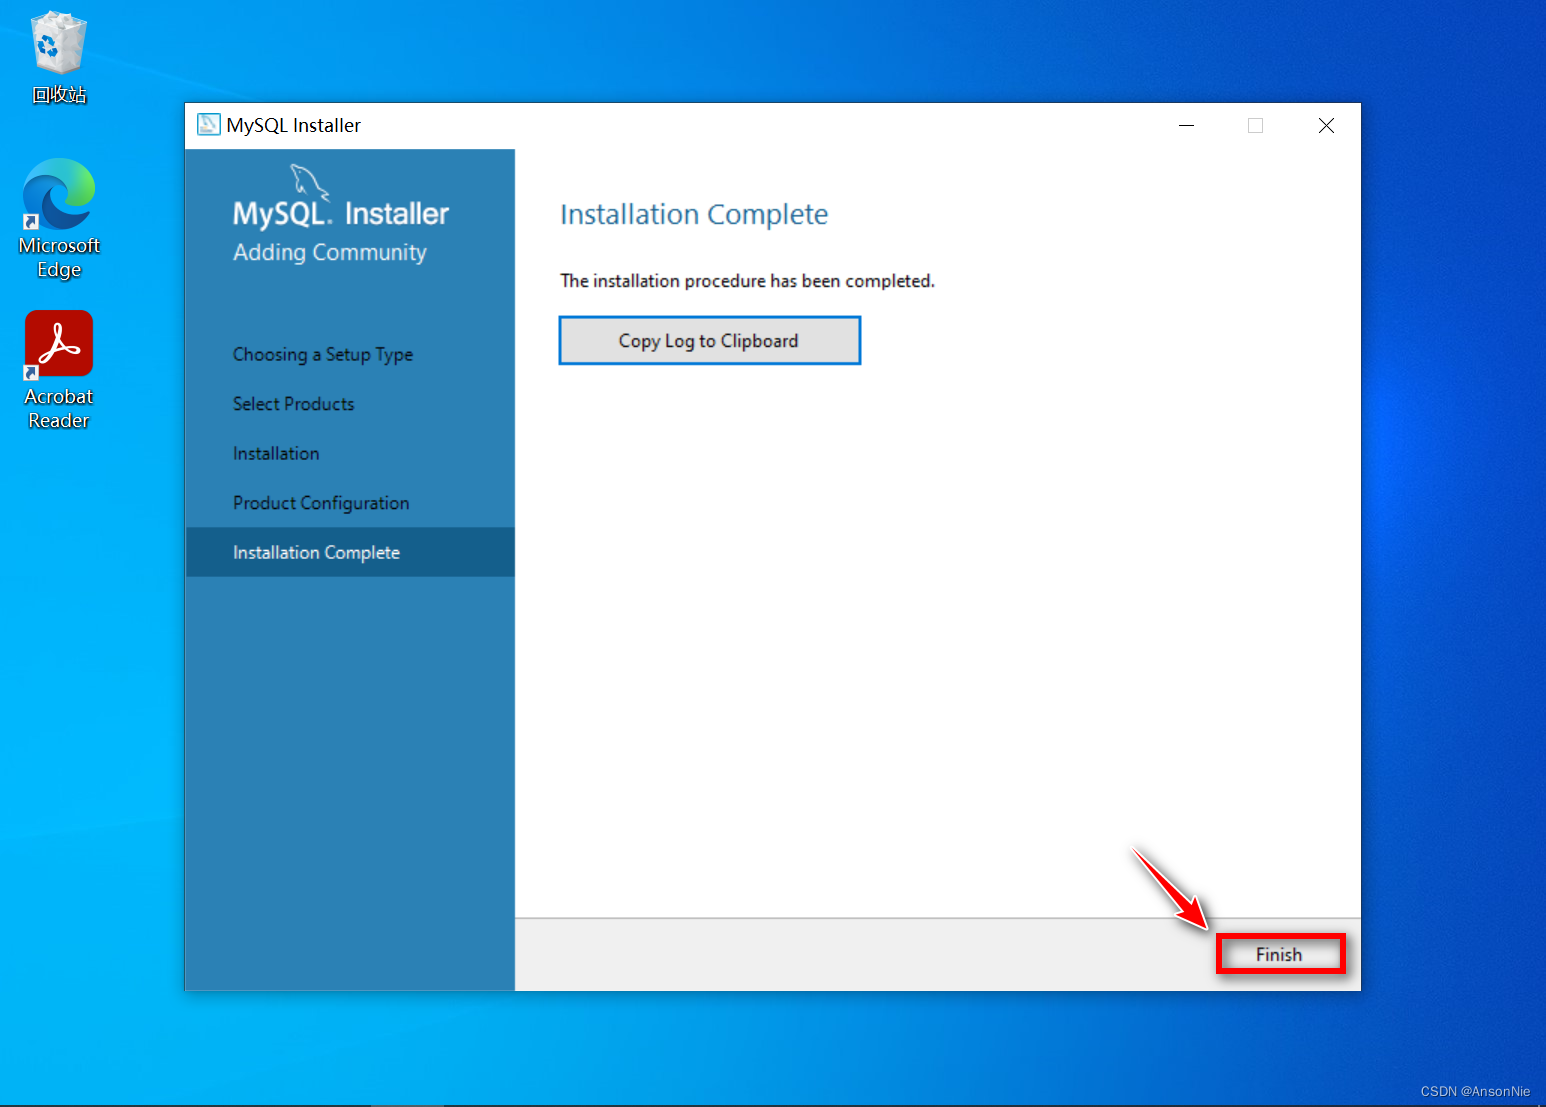1546x1107 pixels.
Task: Select the Microsoft Edge desktop shortcut
Action: (x=59, y=219)
